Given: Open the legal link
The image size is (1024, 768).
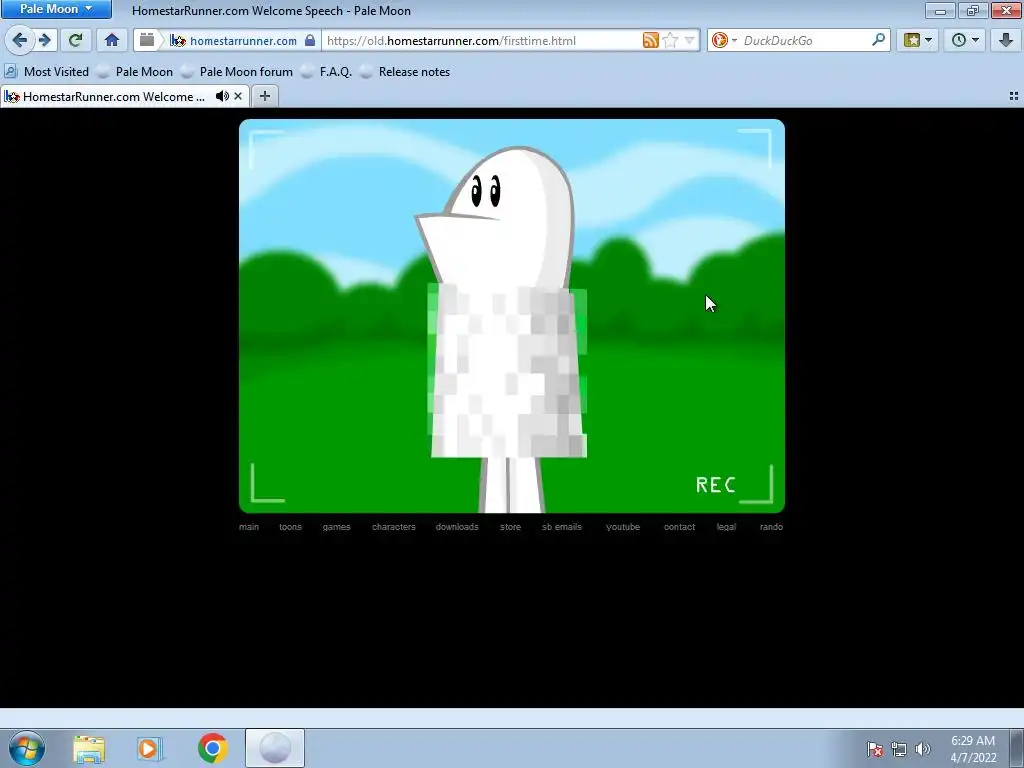Looking at the screenshot, I should coord(726,527).
